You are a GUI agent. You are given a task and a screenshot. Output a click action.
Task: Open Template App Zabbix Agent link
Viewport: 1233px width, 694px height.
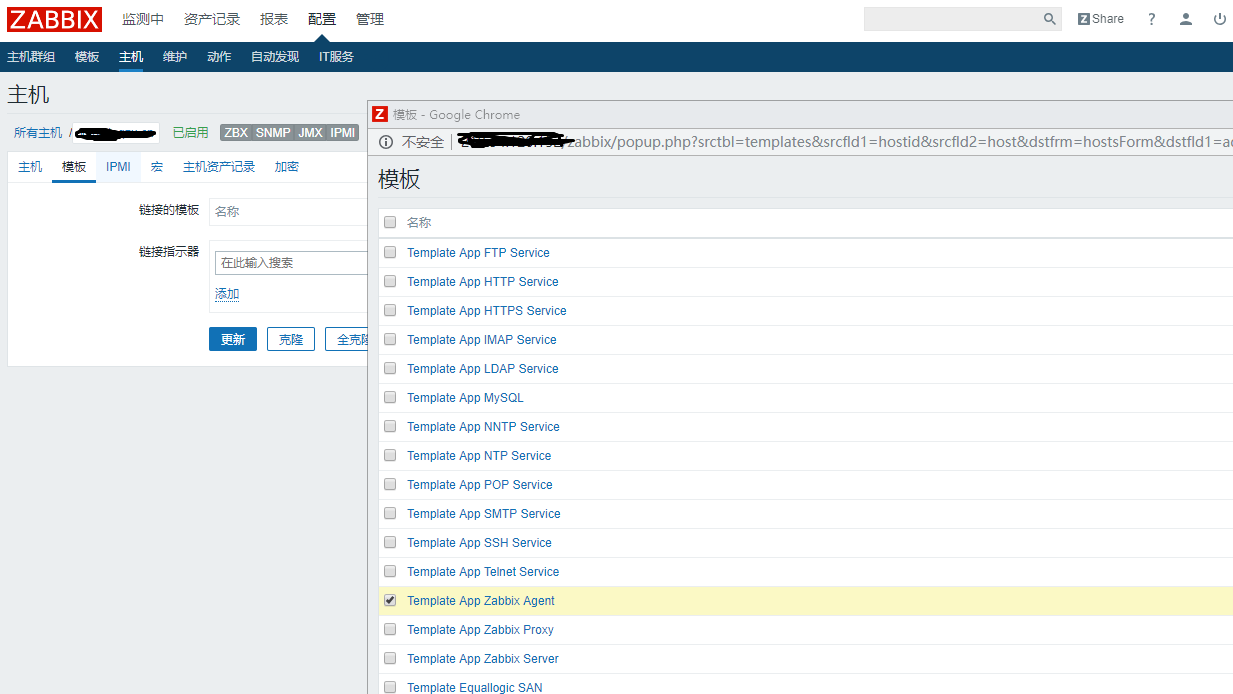481,601
